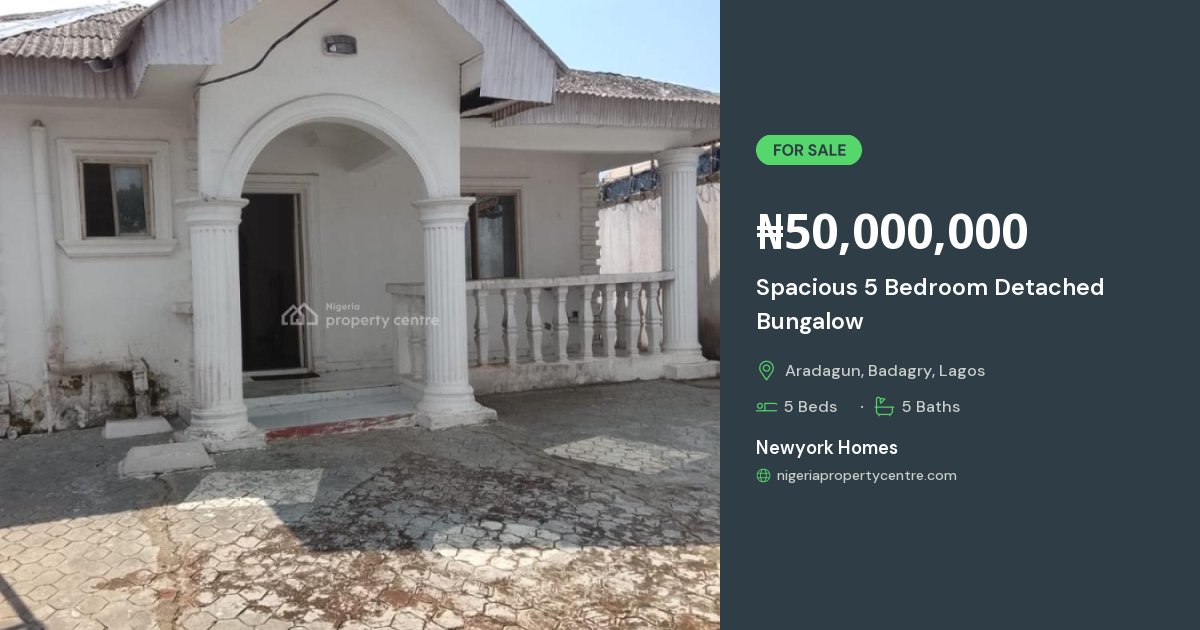This screenshot has width=1200, height=630.
Task: Click the dot separator between Beds and Baths
Action: pyautogui.click(x=861, y=407)
